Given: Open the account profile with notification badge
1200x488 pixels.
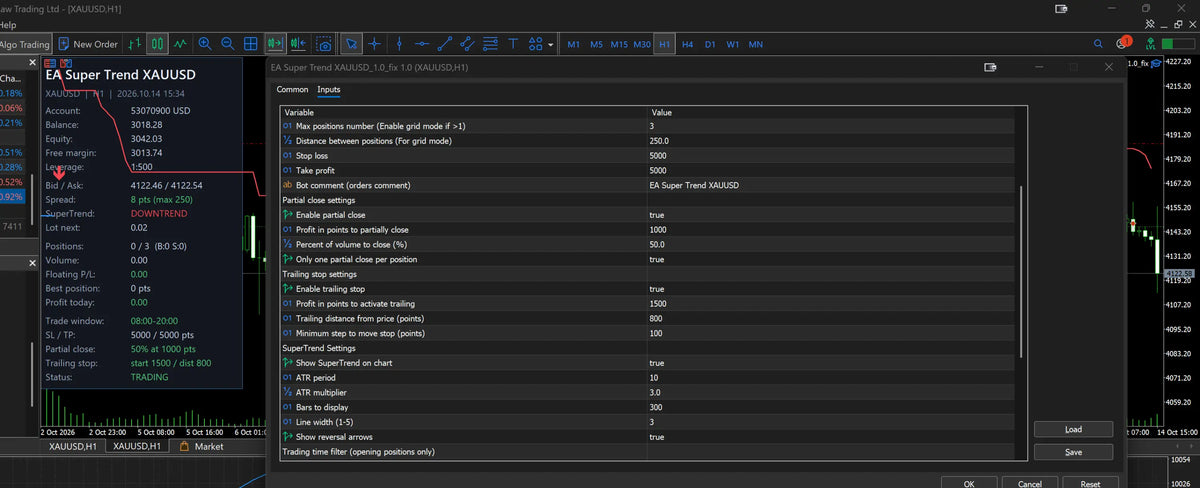Looking at the screenshot, I should click(x=1123, y=43).
